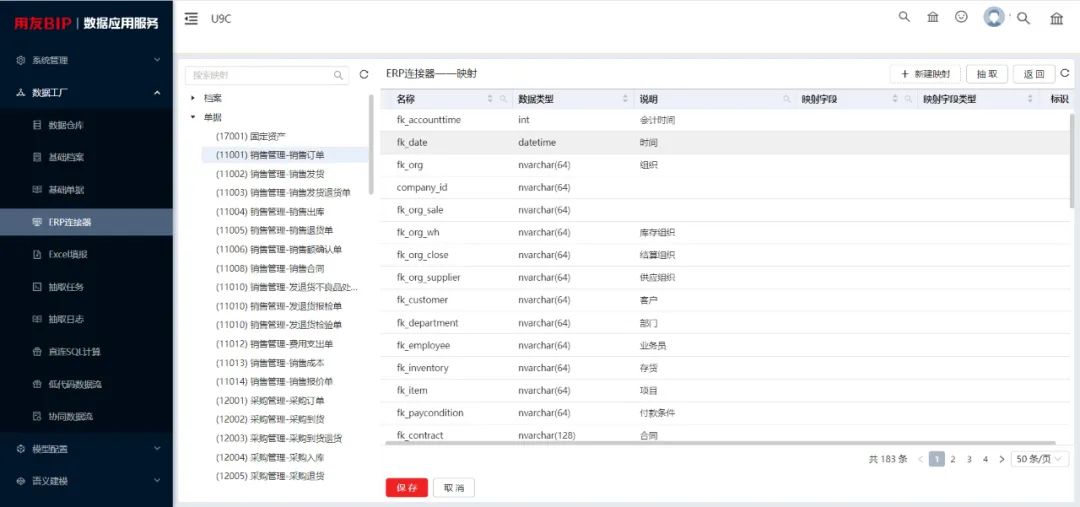Collapse the 数据工厂 menu chevron
The image size is (1080, 507).
pos(157,92)
